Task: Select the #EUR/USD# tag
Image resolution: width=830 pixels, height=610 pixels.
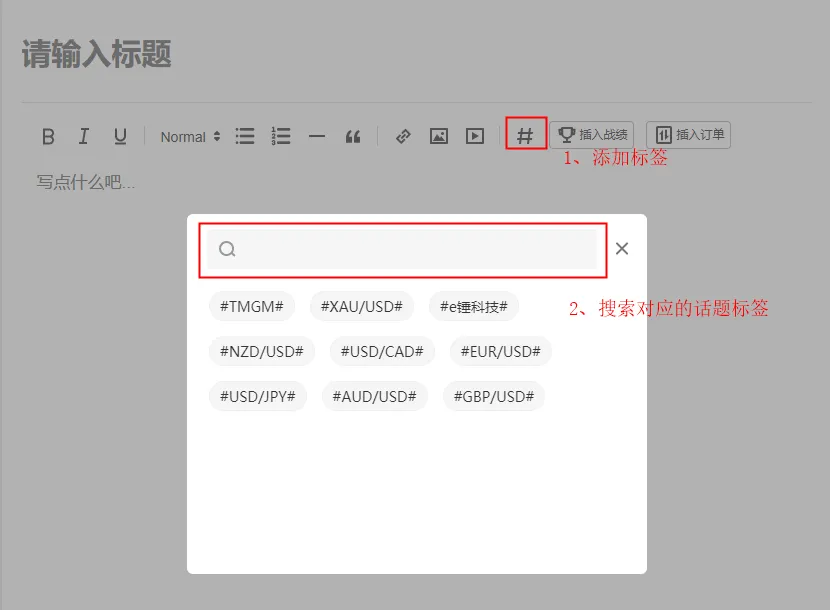Action: 501,352
